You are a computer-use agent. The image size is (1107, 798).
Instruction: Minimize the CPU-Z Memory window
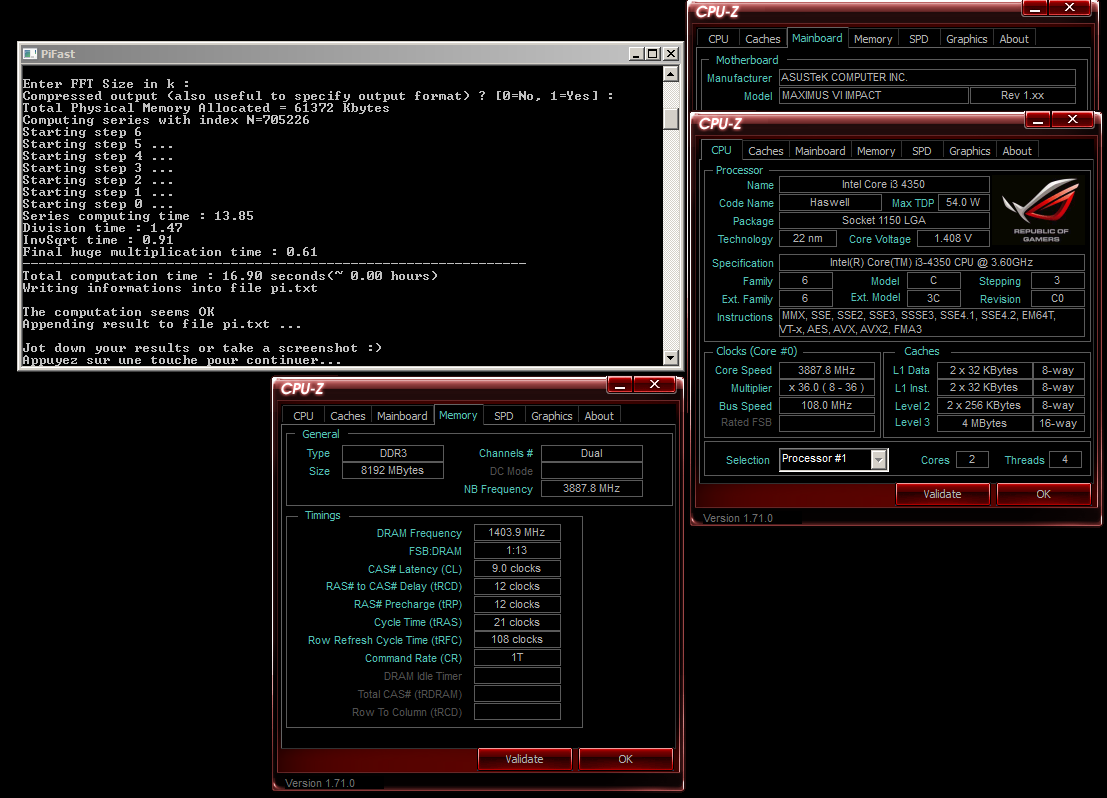click(619, 384)
